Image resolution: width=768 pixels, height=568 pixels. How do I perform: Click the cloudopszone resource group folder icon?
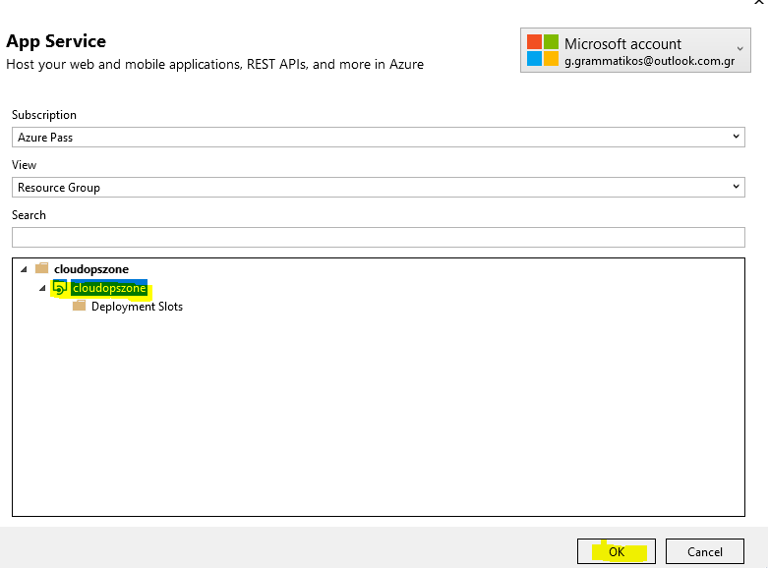tap(42, 268)
